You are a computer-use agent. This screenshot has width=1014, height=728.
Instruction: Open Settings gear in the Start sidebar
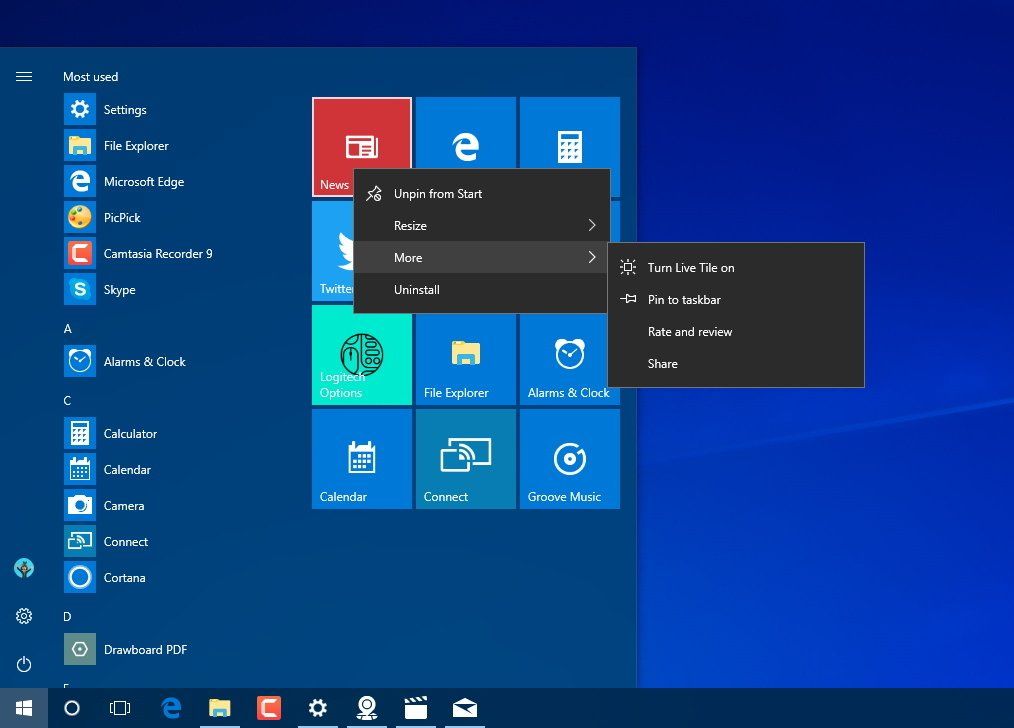pyautogui.click(x=24, y=616)
